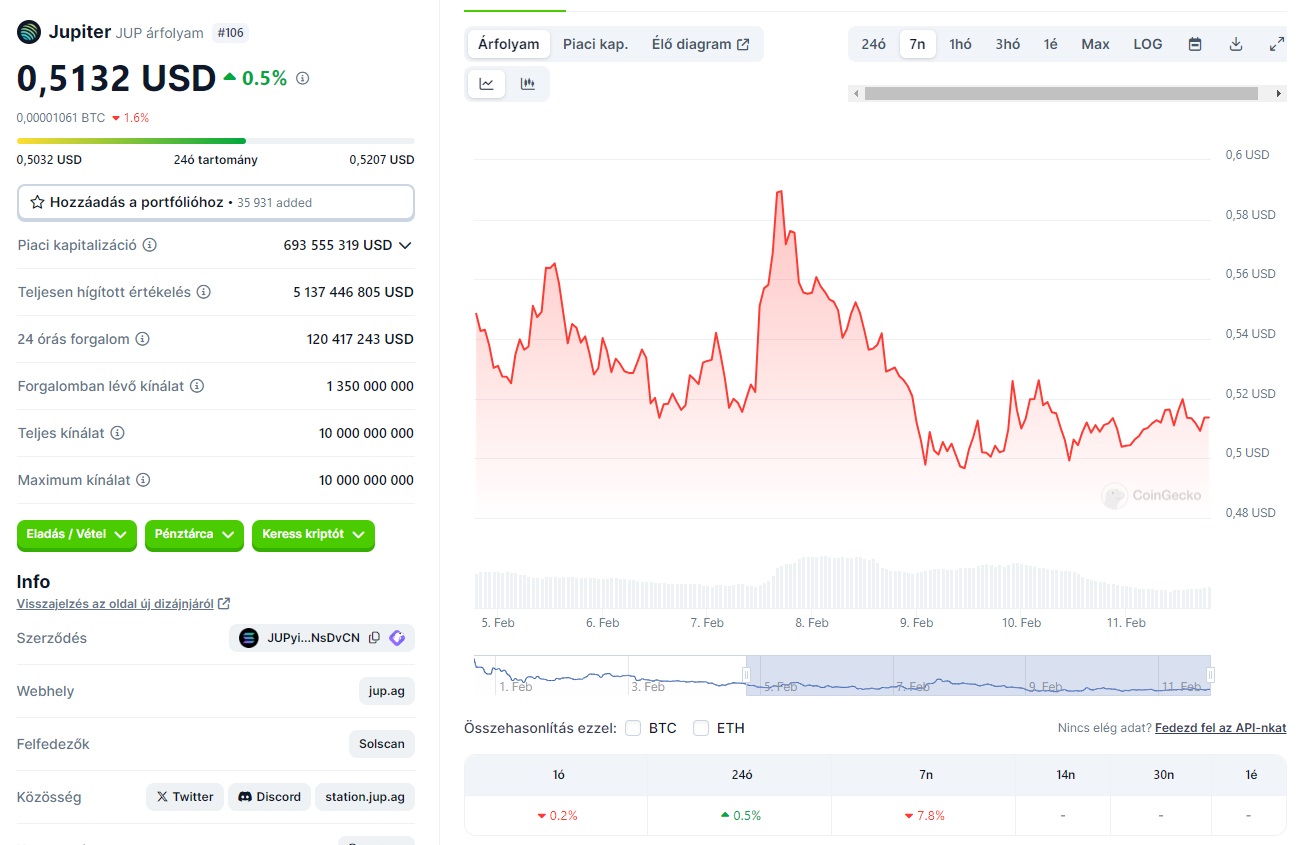Click the 0,5132 USD price
The image size is (1301, 845).
116,78
